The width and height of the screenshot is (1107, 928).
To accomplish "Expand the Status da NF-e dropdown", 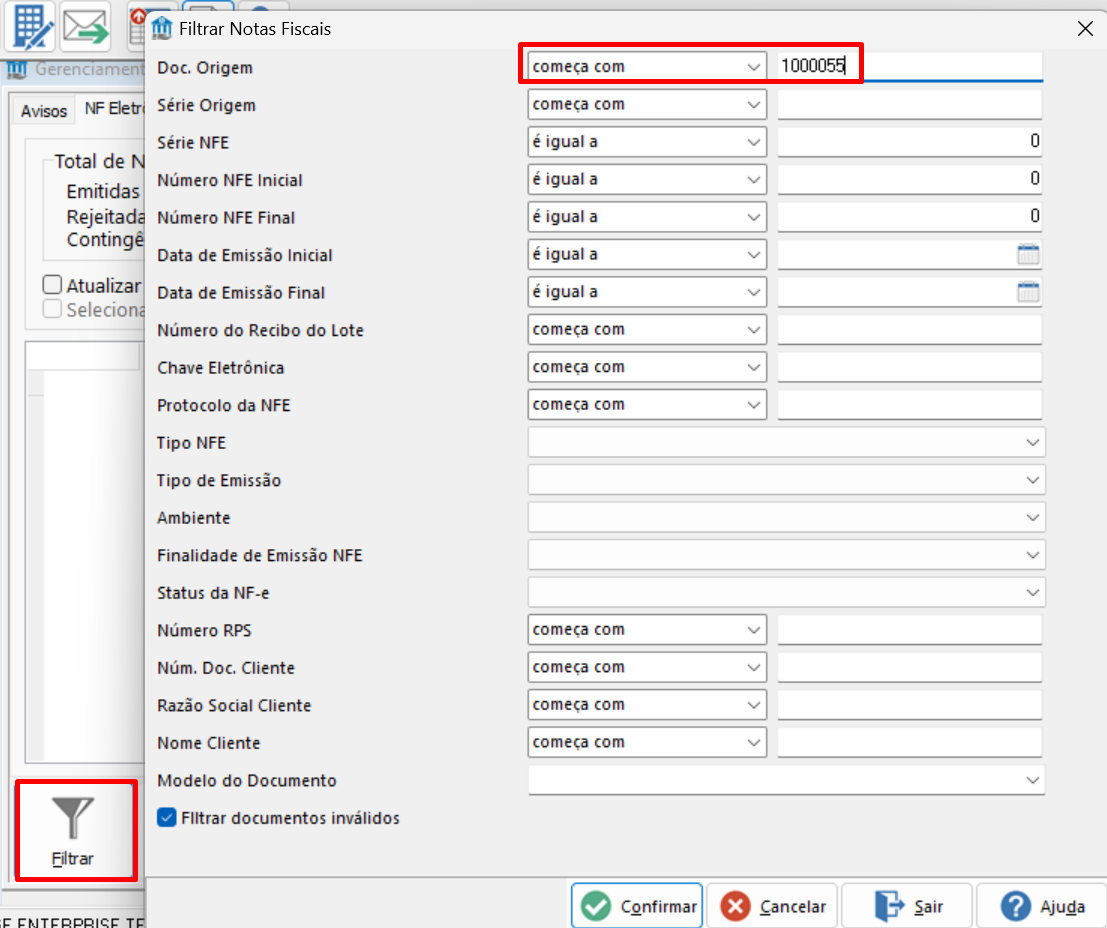I will [x=786, y=592].
